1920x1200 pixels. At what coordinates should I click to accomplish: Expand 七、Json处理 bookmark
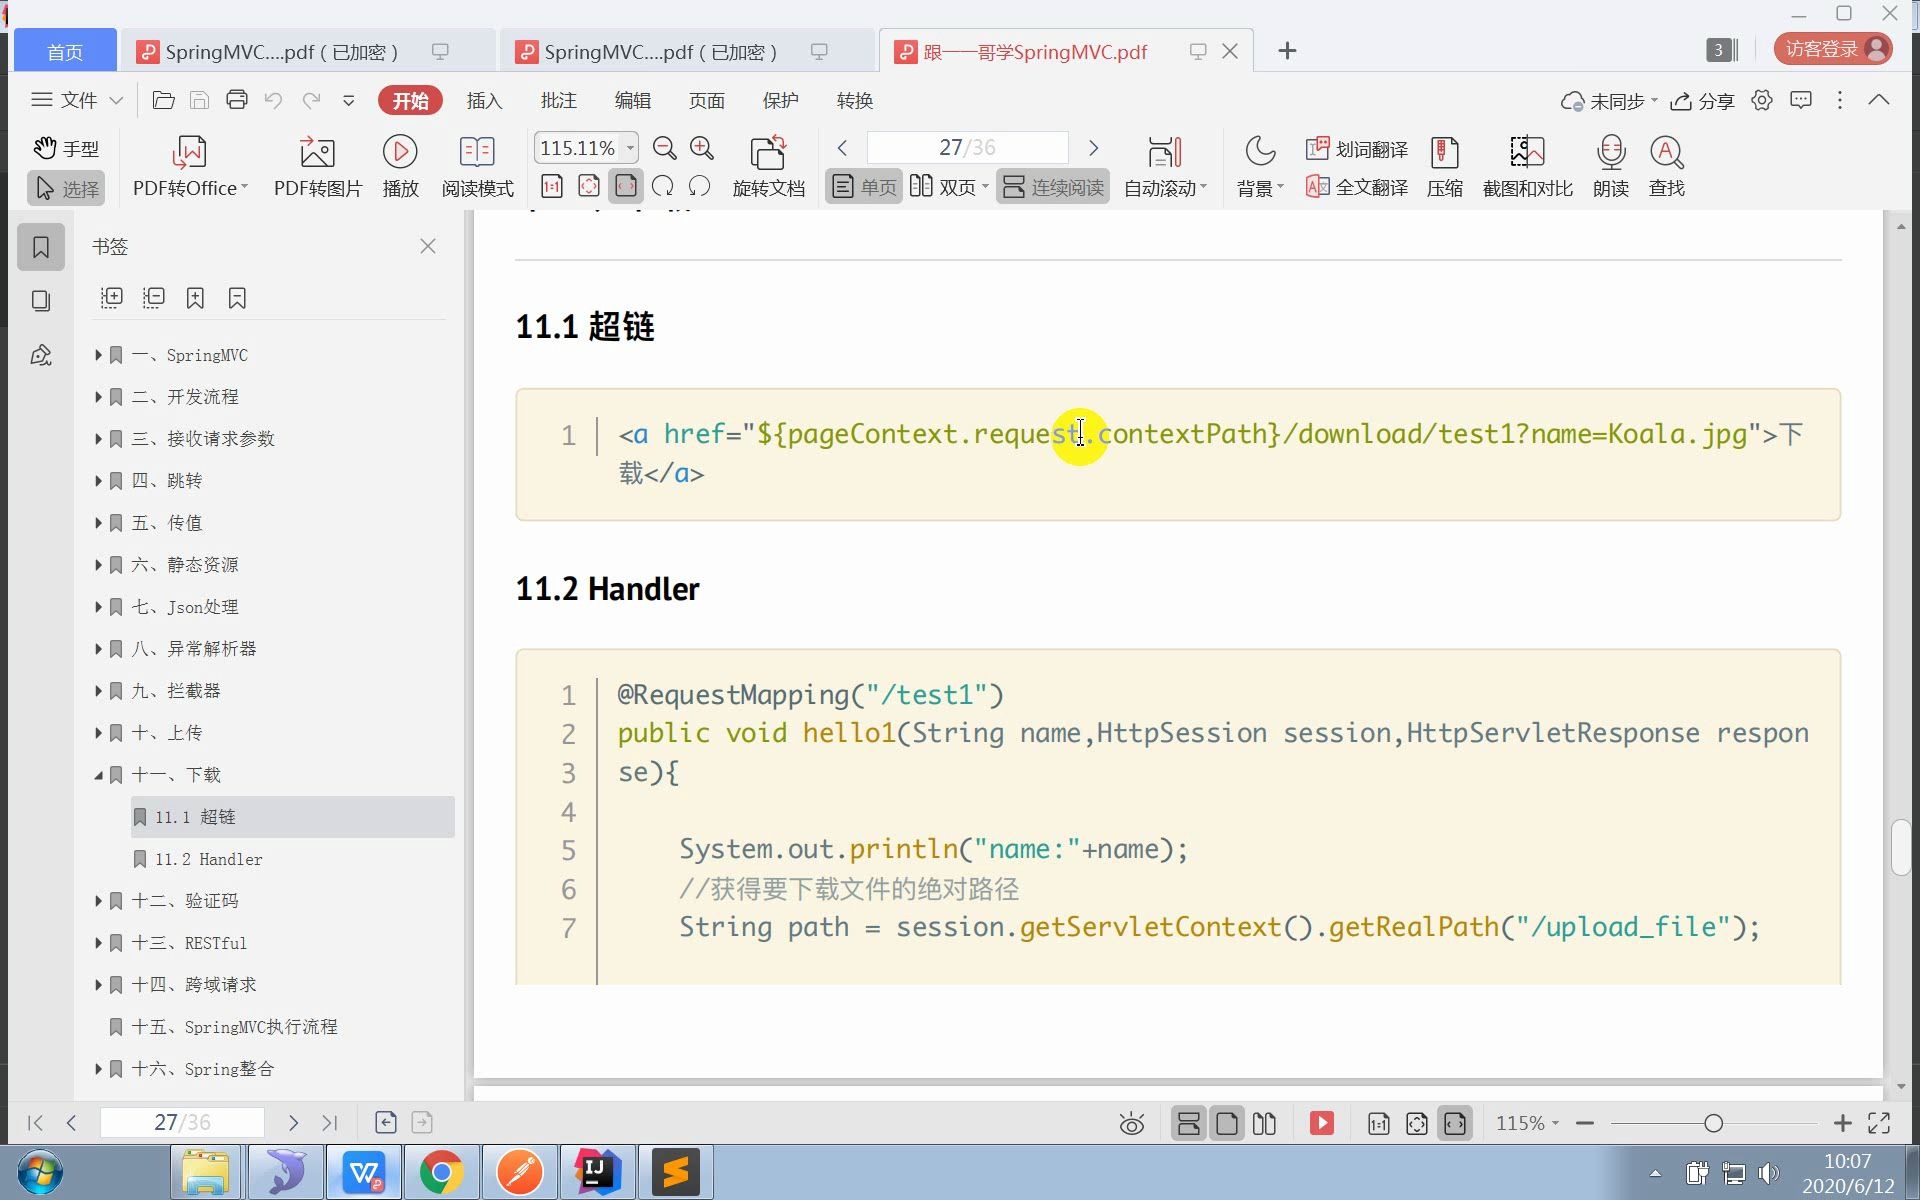[98, 607]
